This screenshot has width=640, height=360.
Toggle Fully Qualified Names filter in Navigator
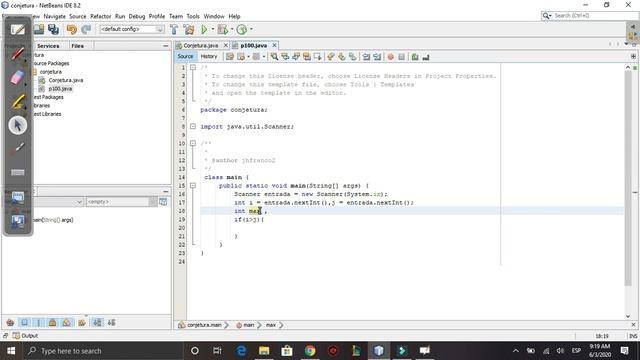tap(82, 322)
